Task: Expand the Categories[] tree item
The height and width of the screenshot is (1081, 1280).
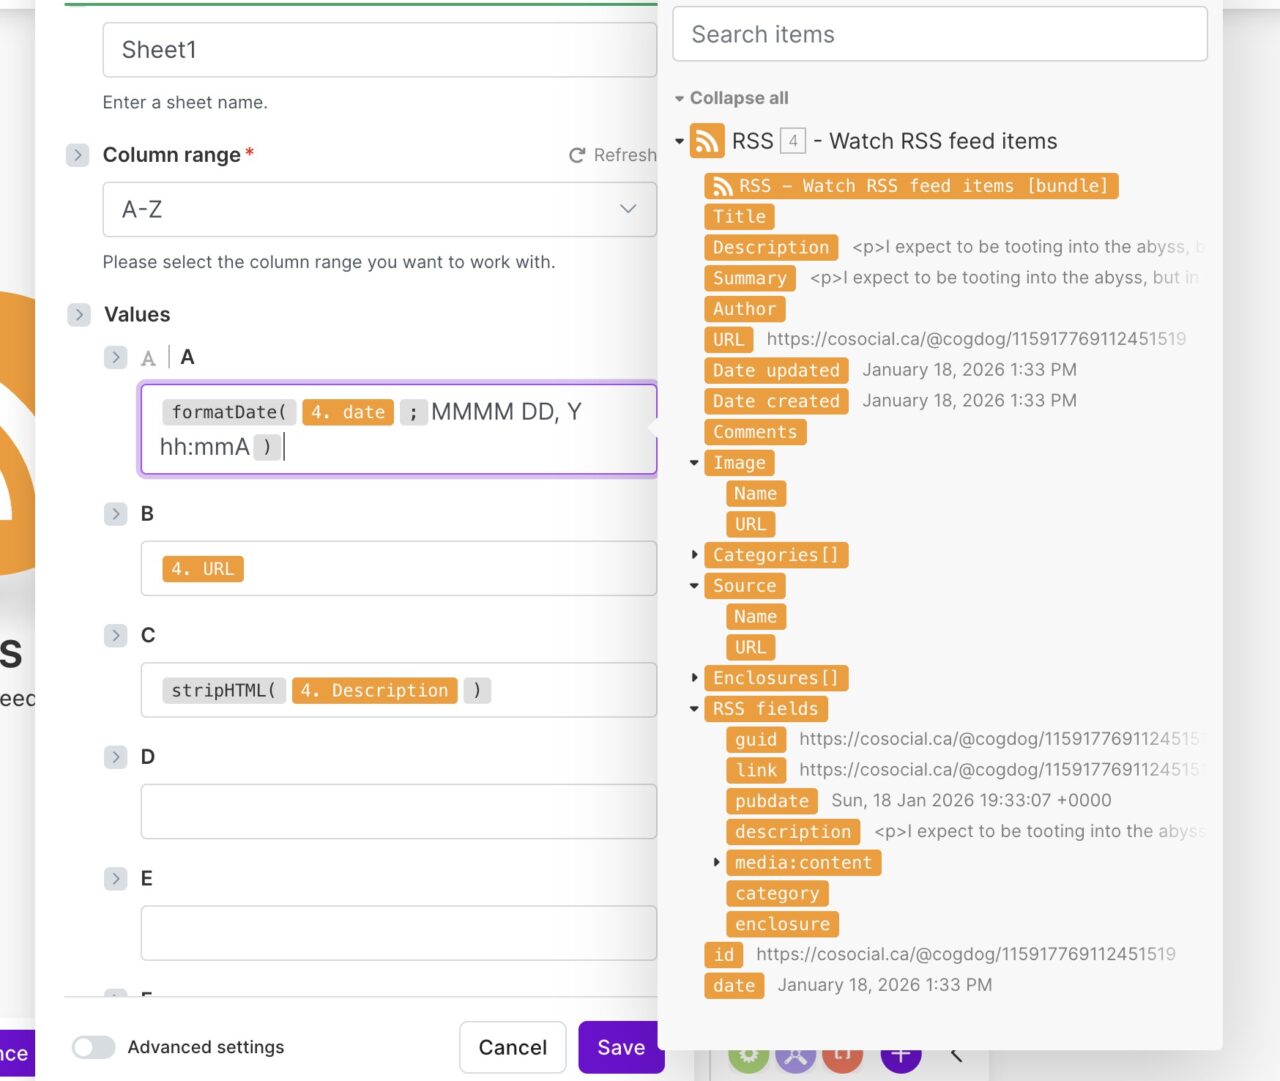Action: pos(695,555)
